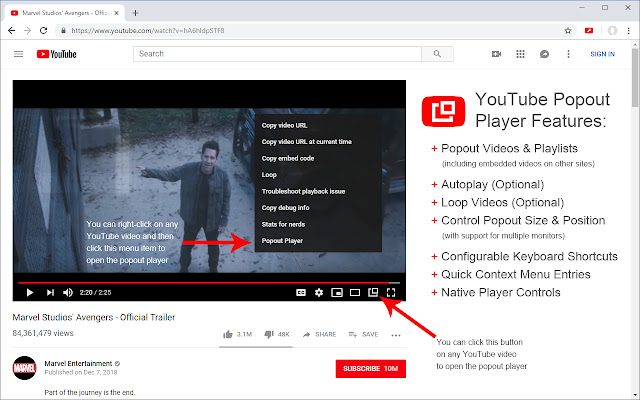The width and height of the screenshot is (640, 400).
Task: Play the video with the play button
Action: pyautogui.click(x=29, y=293)
